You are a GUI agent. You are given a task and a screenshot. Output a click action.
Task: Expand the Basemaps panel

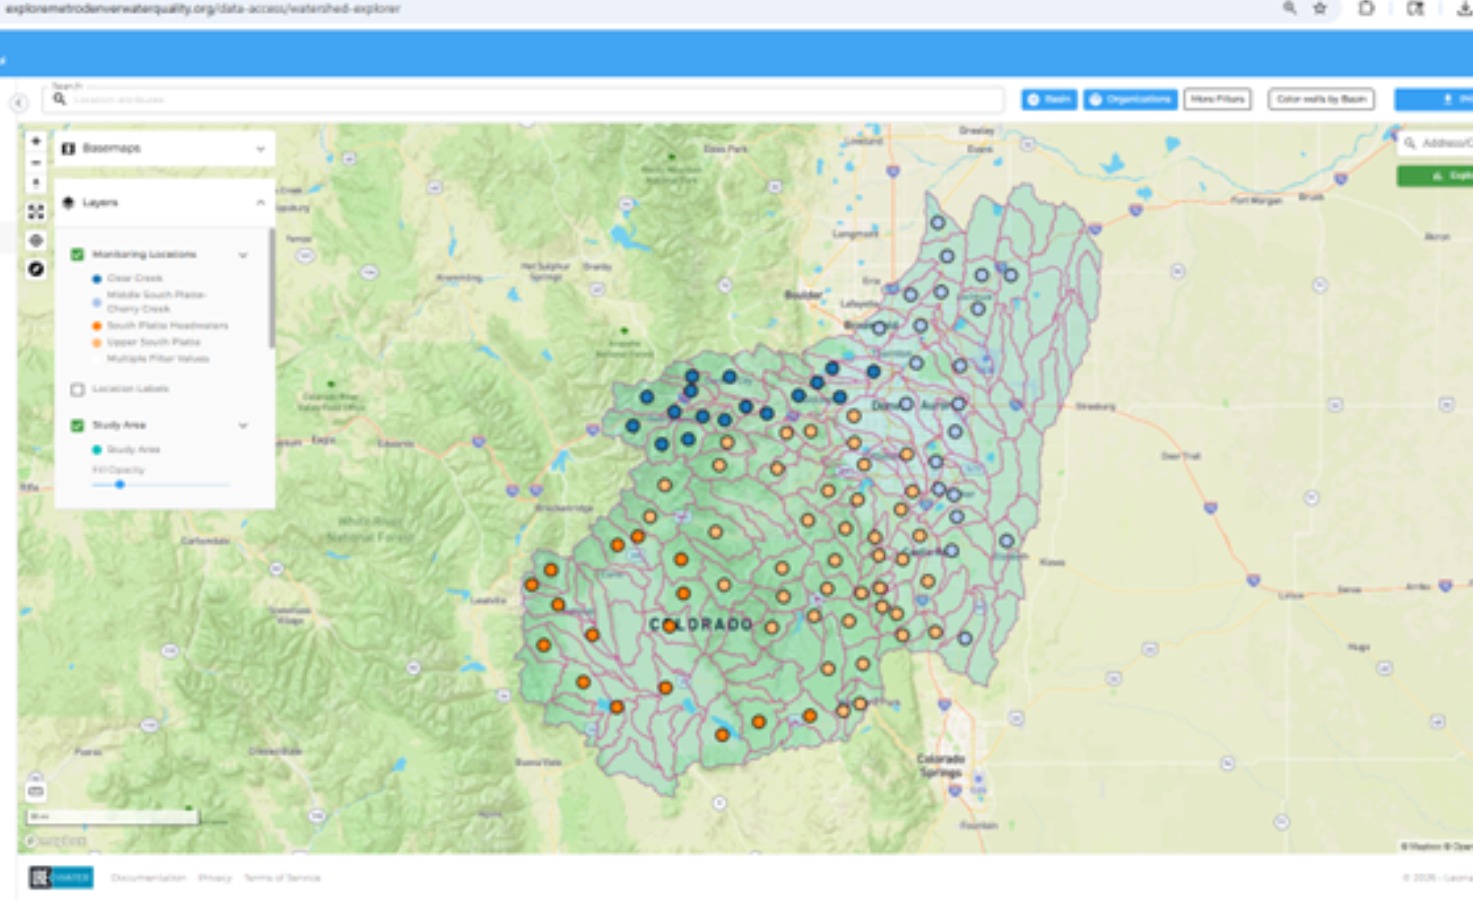(x=260, y=149)
